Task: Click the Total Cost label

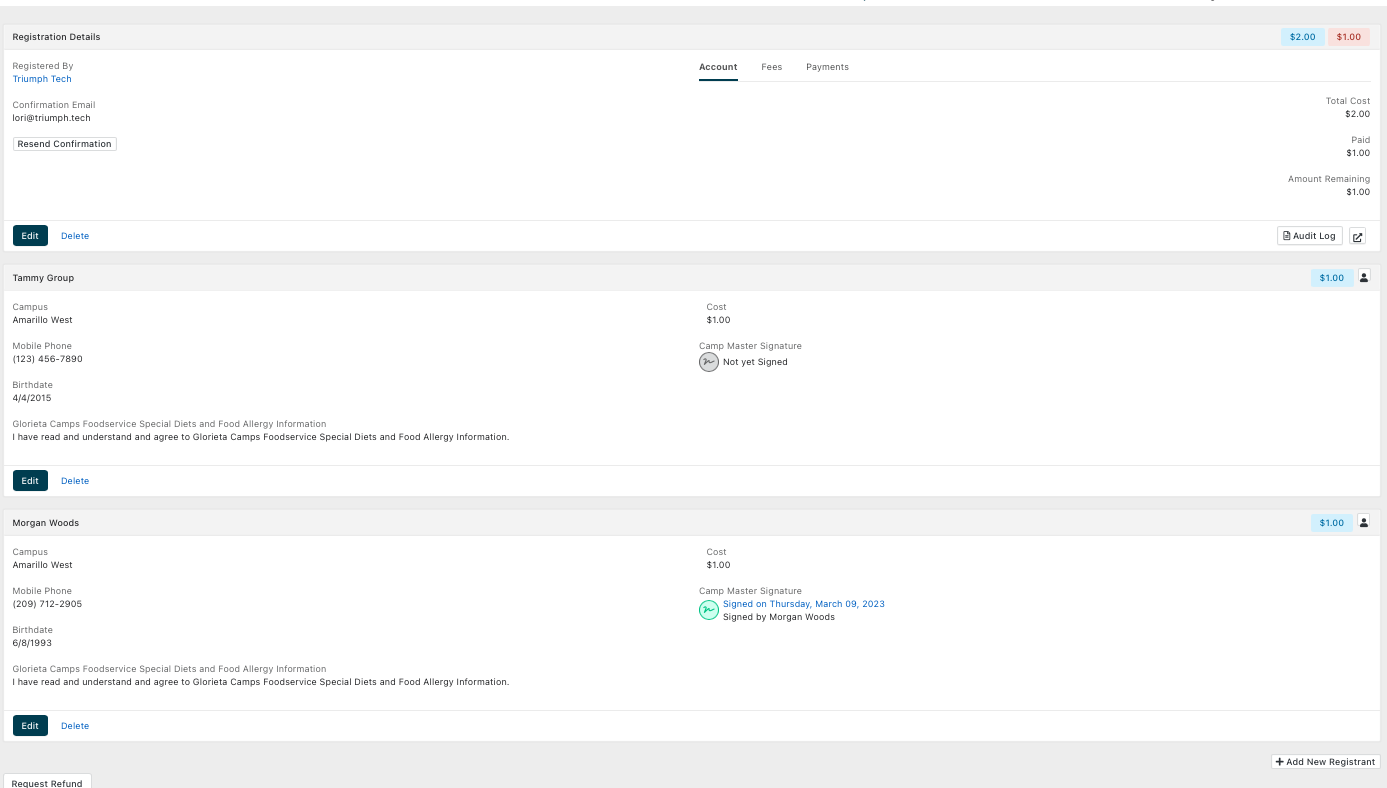Action: (1348, 101)
